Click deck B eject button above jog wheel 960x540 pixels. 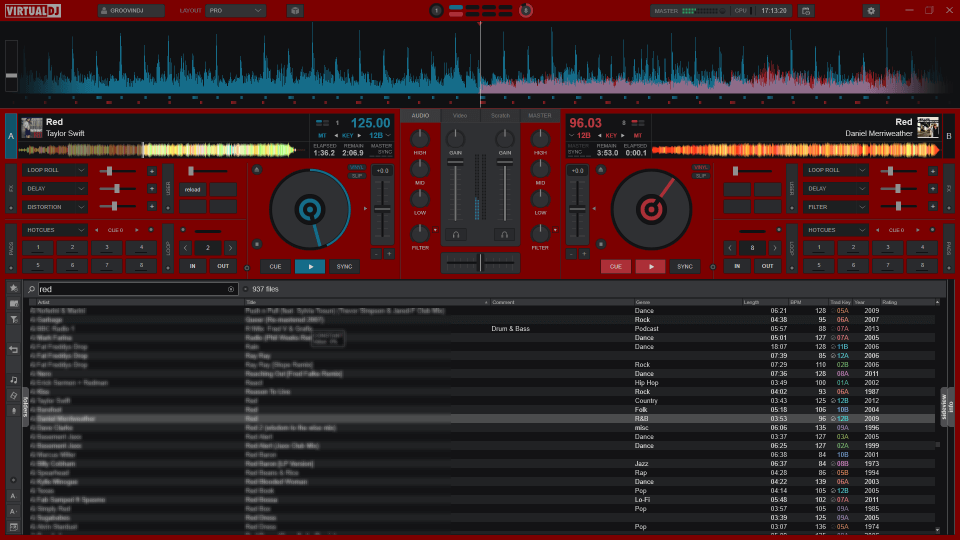click(x=601, y=170)
